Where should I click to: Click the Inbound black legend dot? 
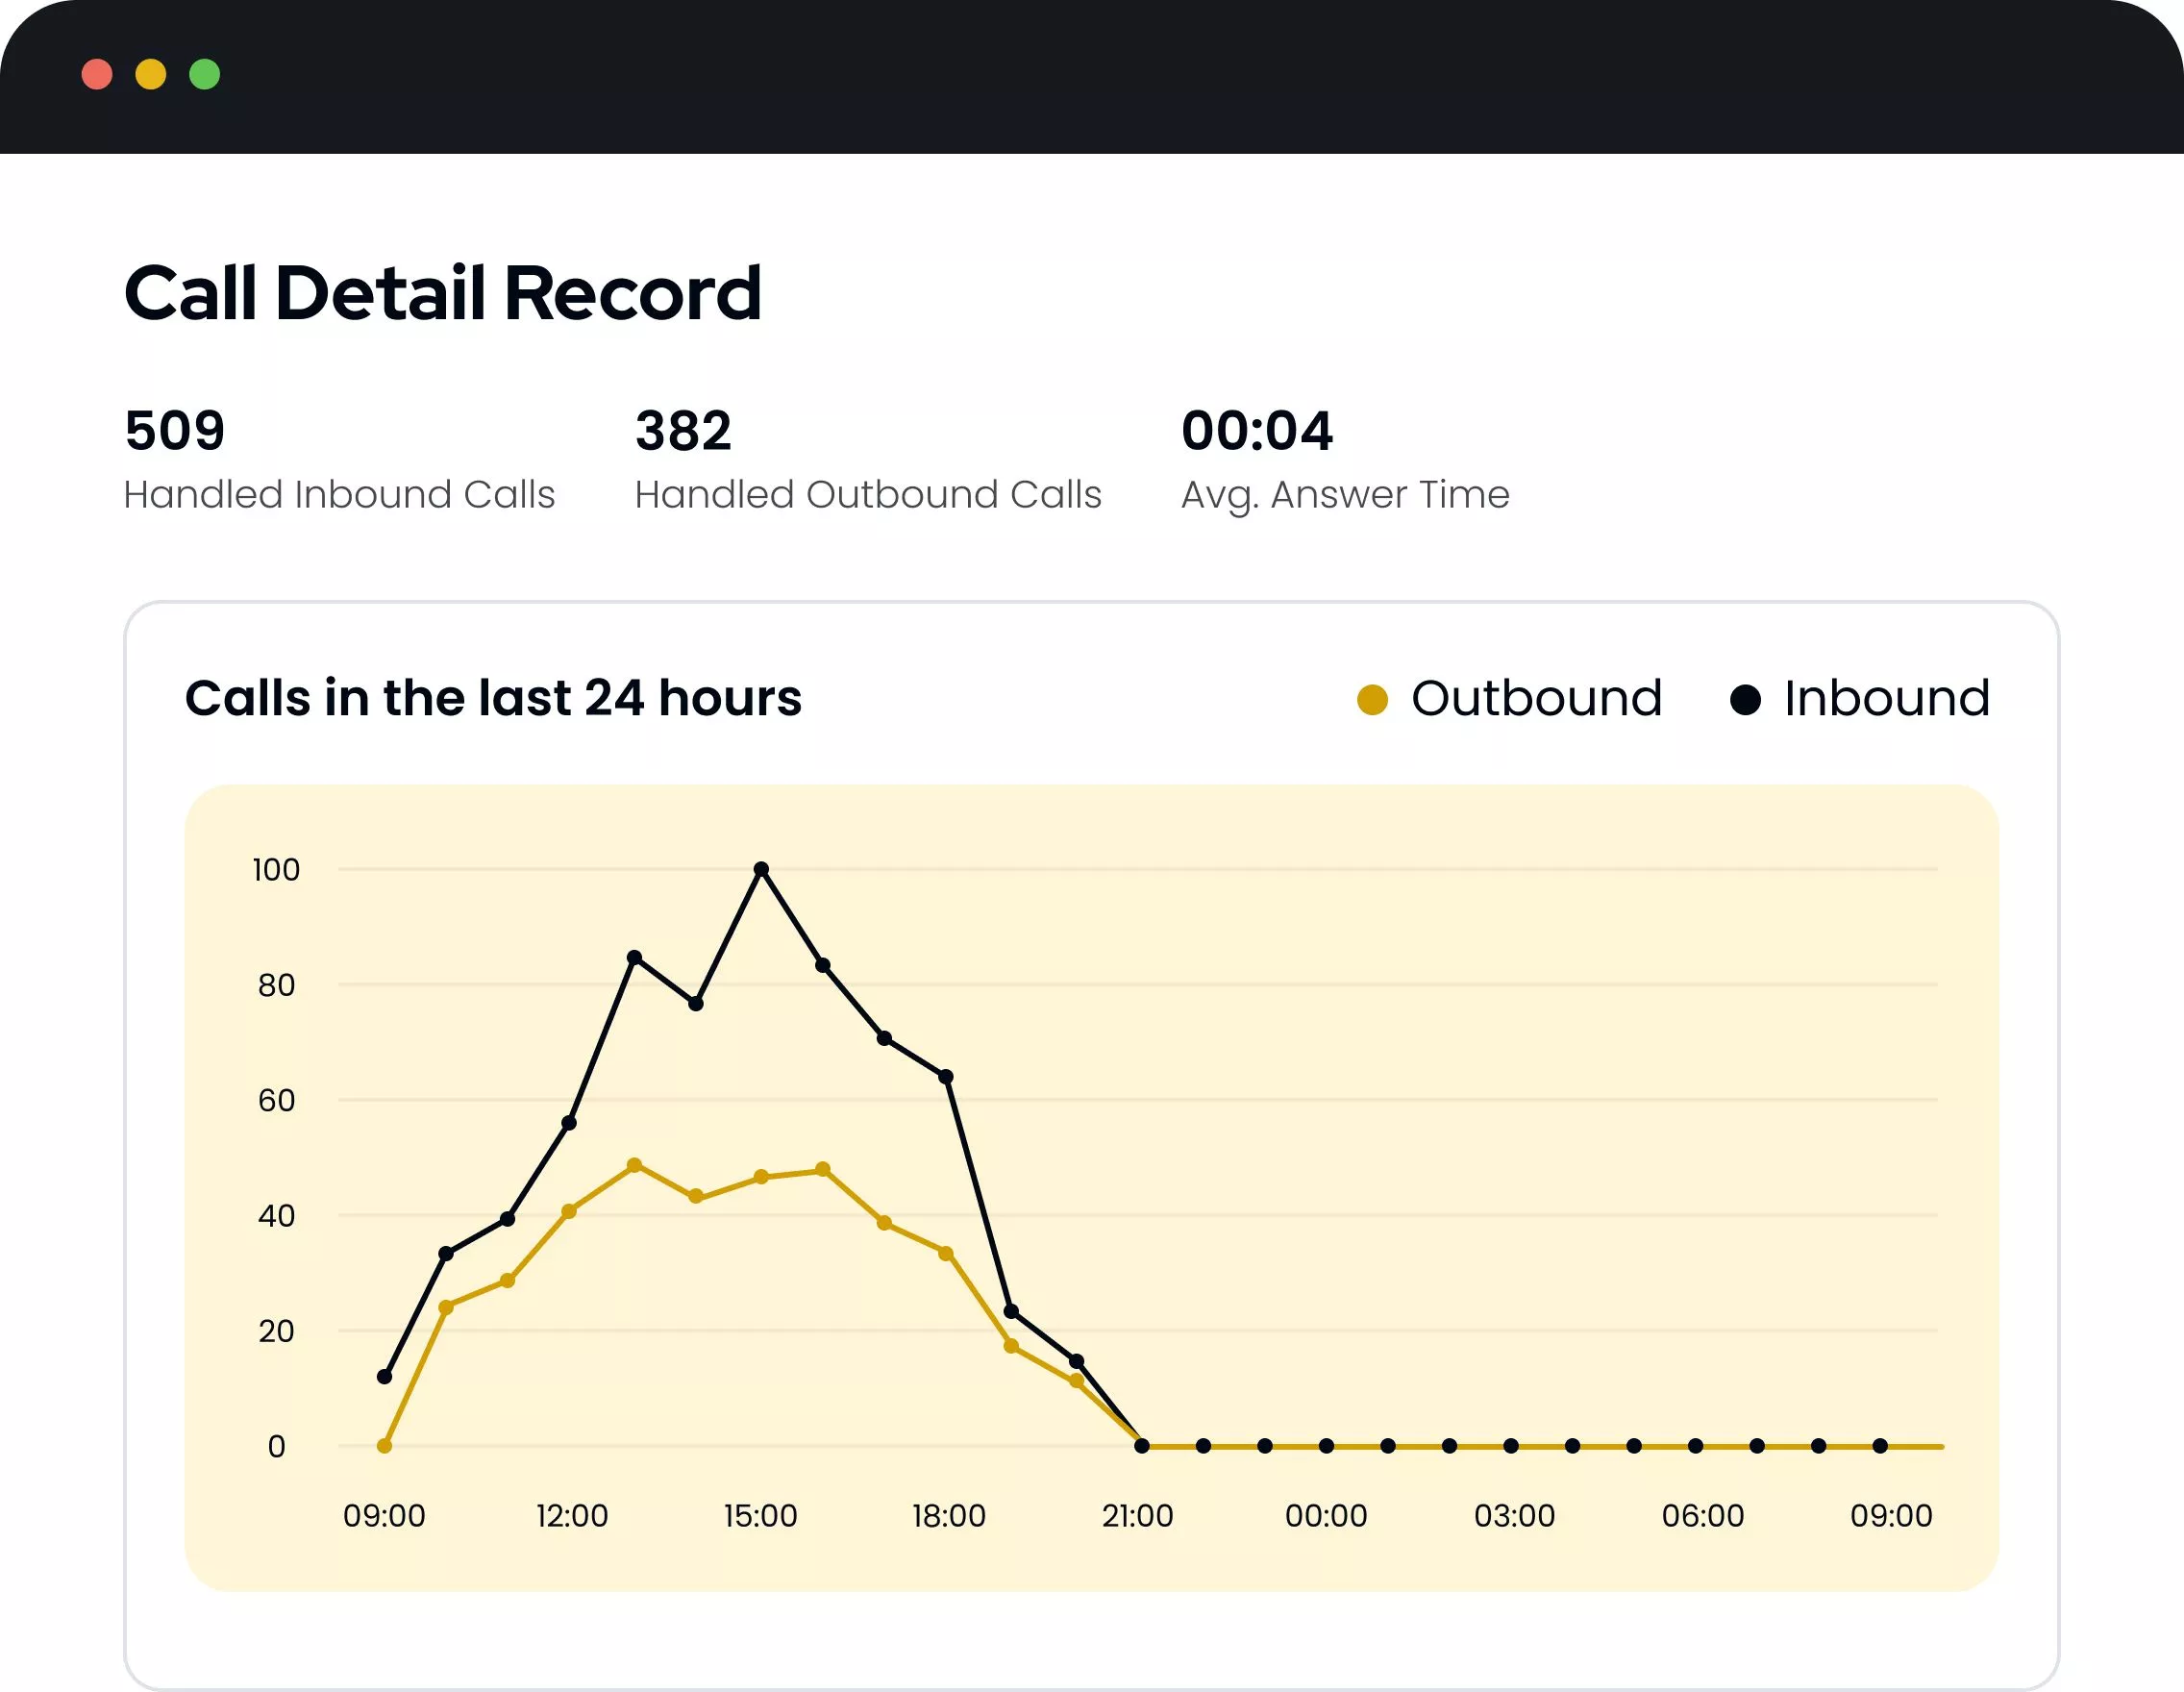pos(1745,700)
